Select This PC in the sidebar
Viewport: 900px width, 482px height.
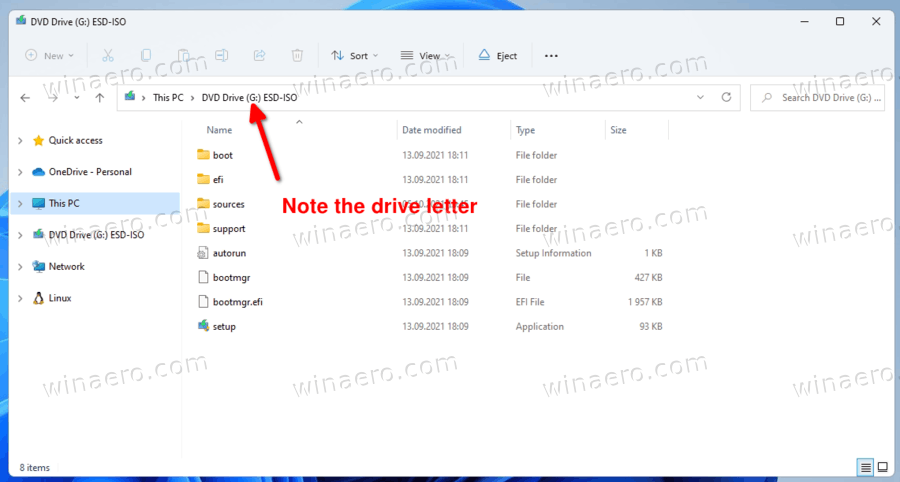point(64,204)
